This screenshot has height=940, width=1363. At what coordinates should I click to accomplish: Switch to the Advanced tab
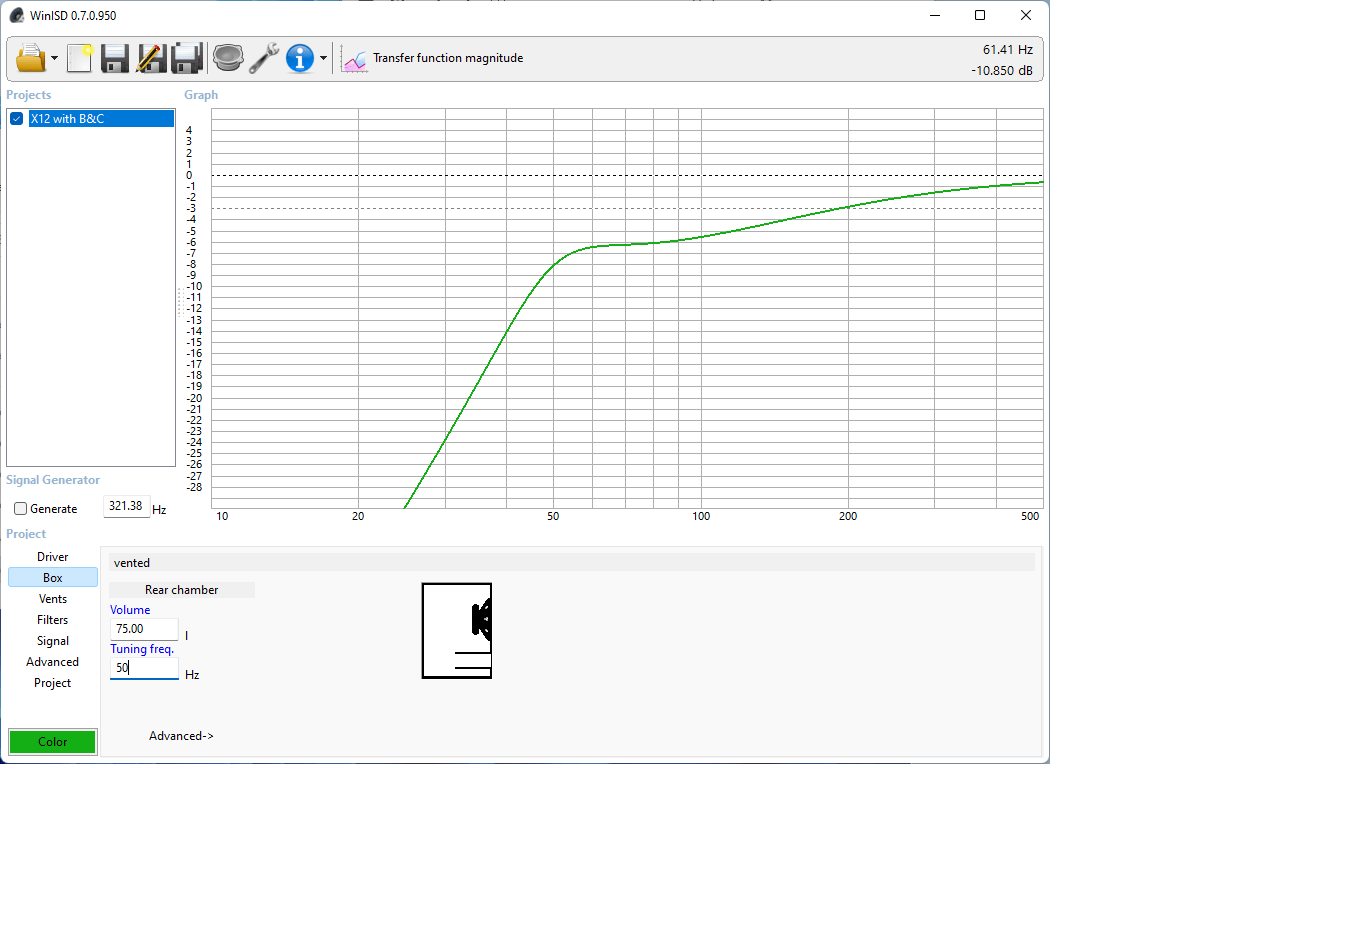[53, 662]
